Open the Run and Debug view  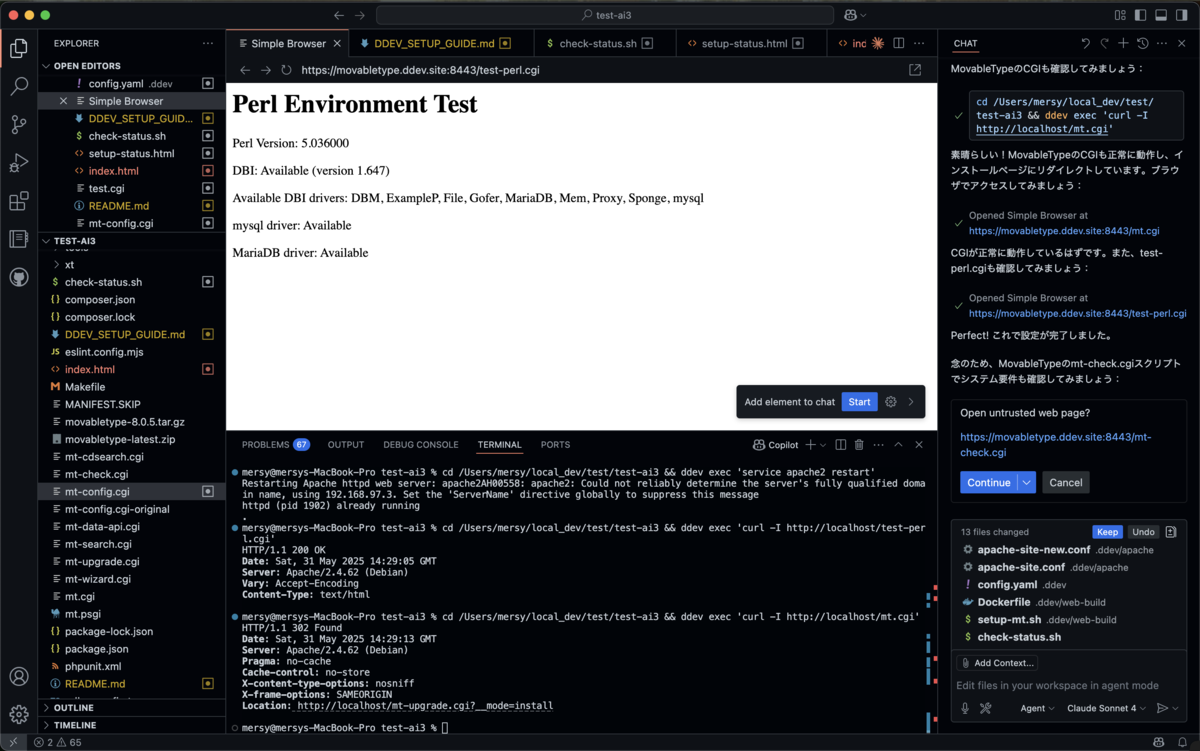click(x=18, y=163)
